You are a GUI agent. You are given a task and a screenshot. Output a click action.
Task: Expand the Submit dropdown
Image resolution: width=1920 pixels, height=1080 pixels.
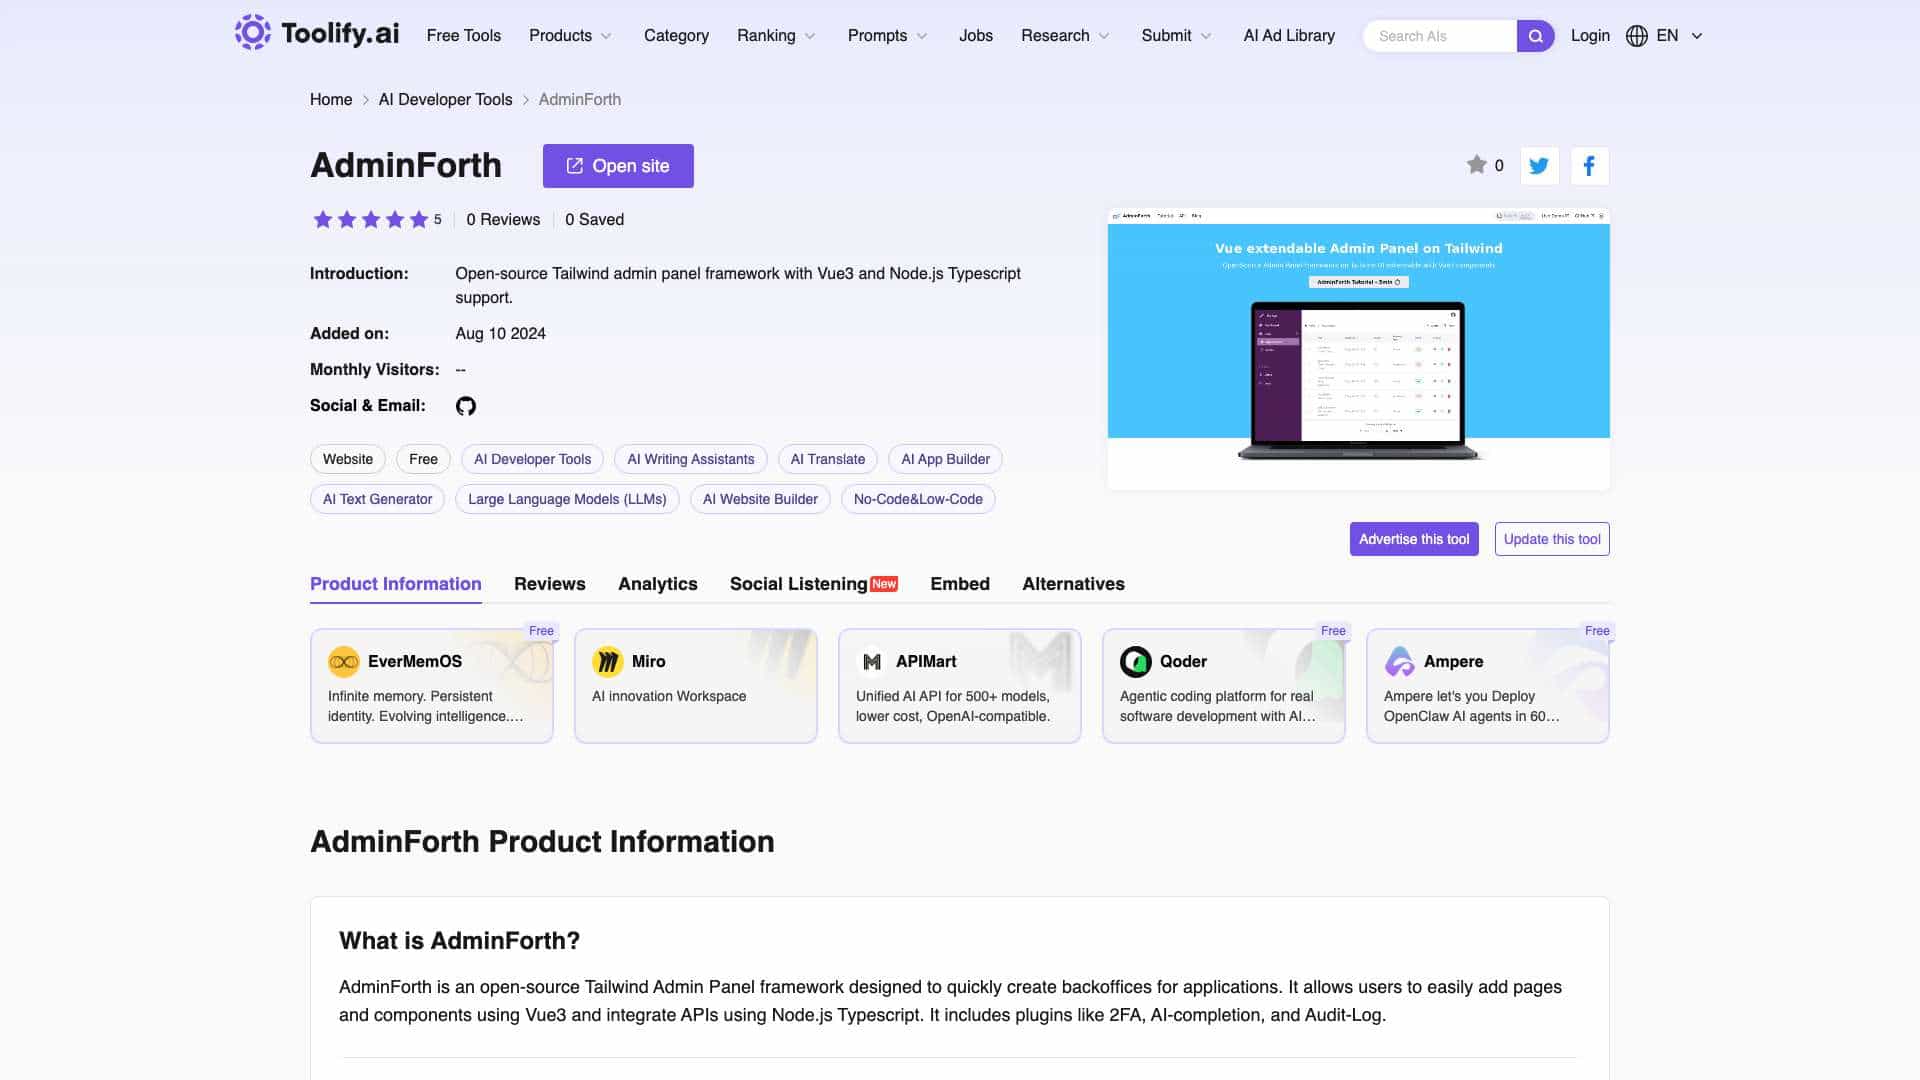(1176, 36)
